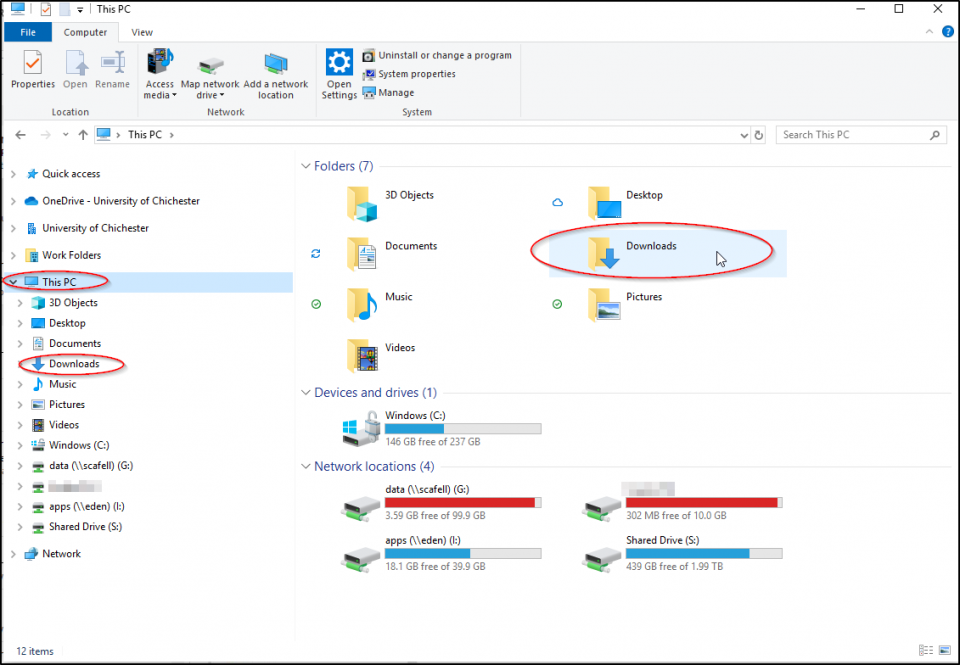The width and height of the screenshot is (960, 665).
Task: Open the Access media menu
Action: point(160,73)
